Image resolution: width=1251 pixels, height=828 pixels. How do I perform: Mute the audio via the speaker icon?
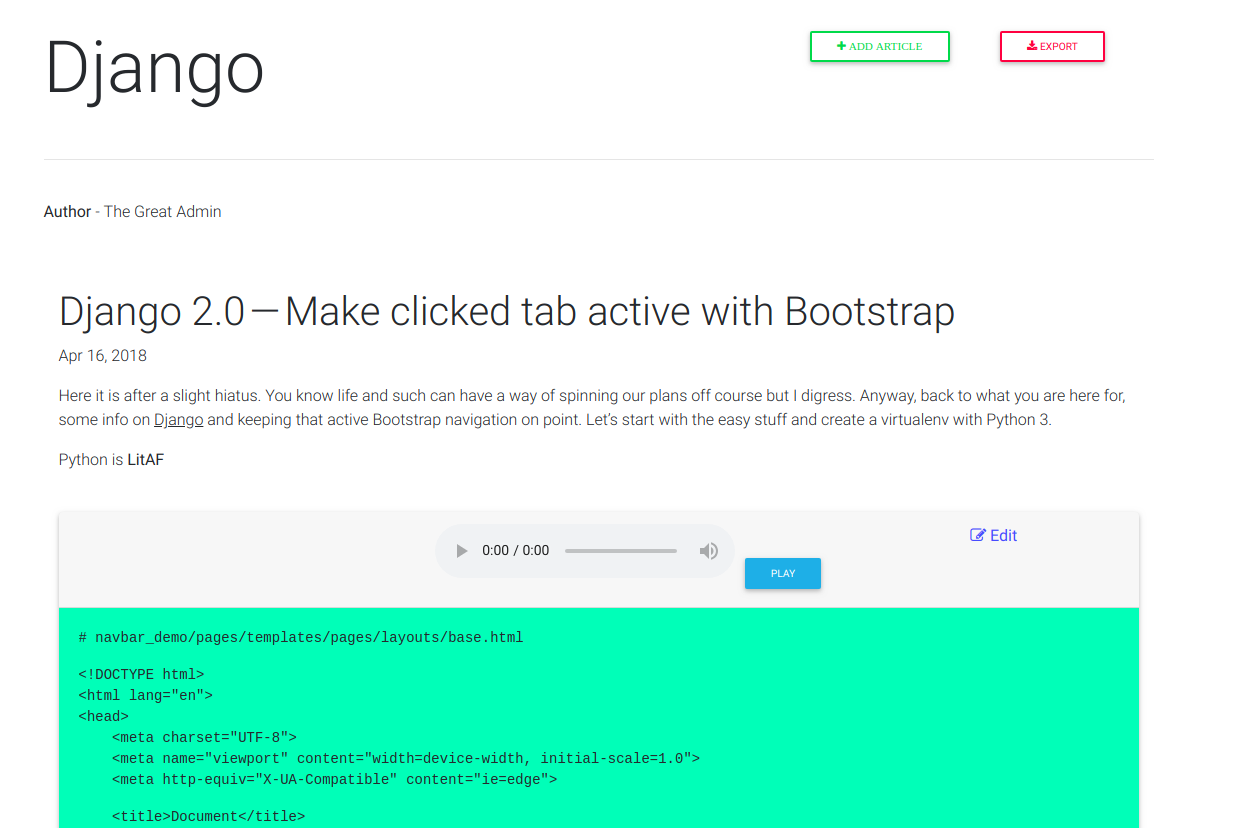pyautogui.click(x=708, y=551)
